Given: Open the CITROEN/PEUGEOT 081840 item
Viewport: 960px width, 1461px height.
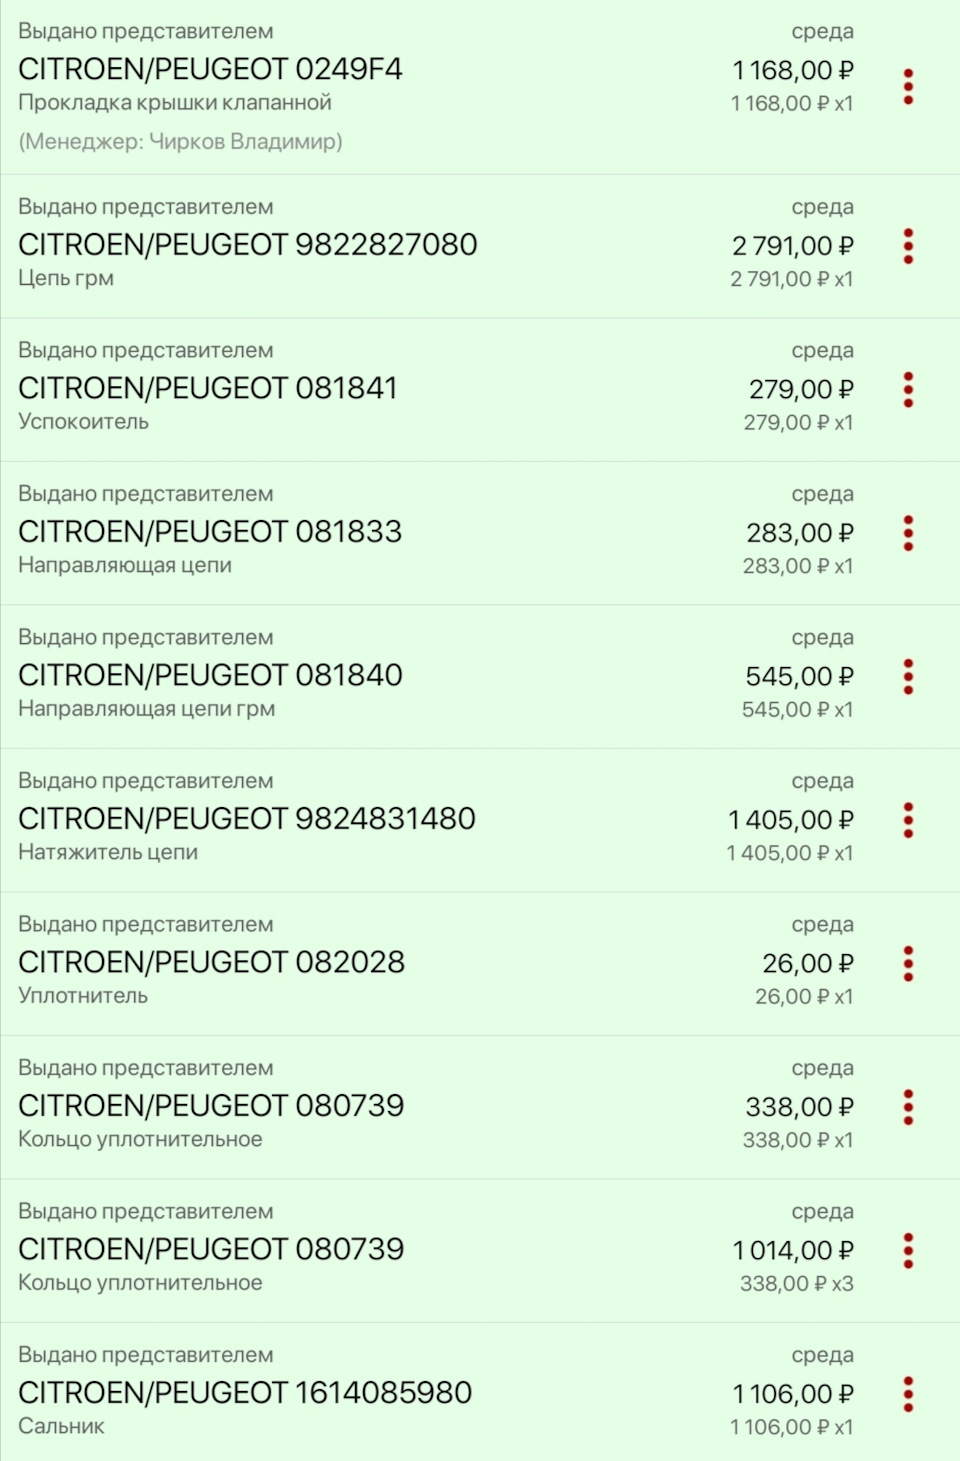Looking at the screenshot, I should tap(210, 675).
